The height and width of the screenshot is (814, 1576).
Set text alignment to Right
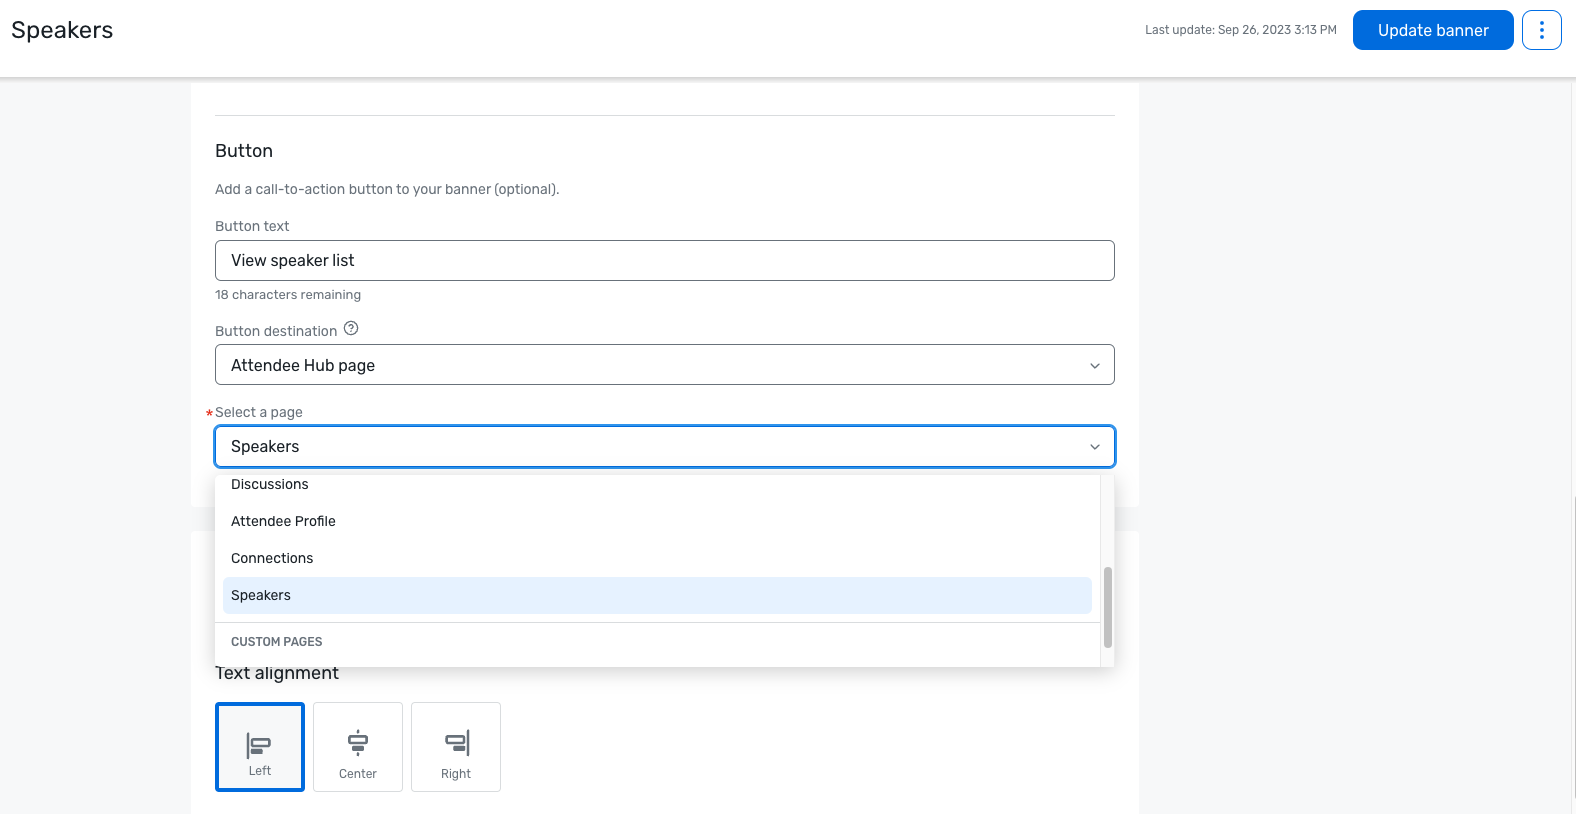tap(456, 747)
